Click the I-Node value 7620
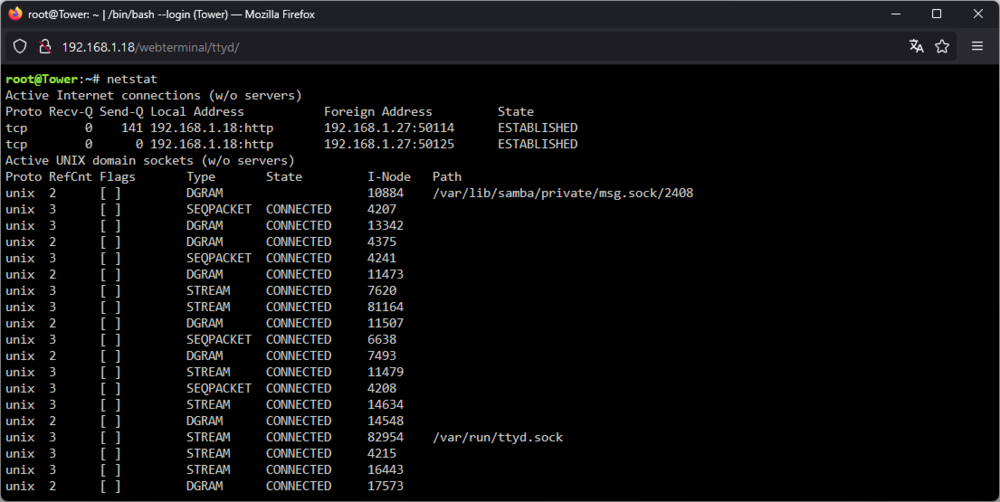 click(x=382, y=291)
